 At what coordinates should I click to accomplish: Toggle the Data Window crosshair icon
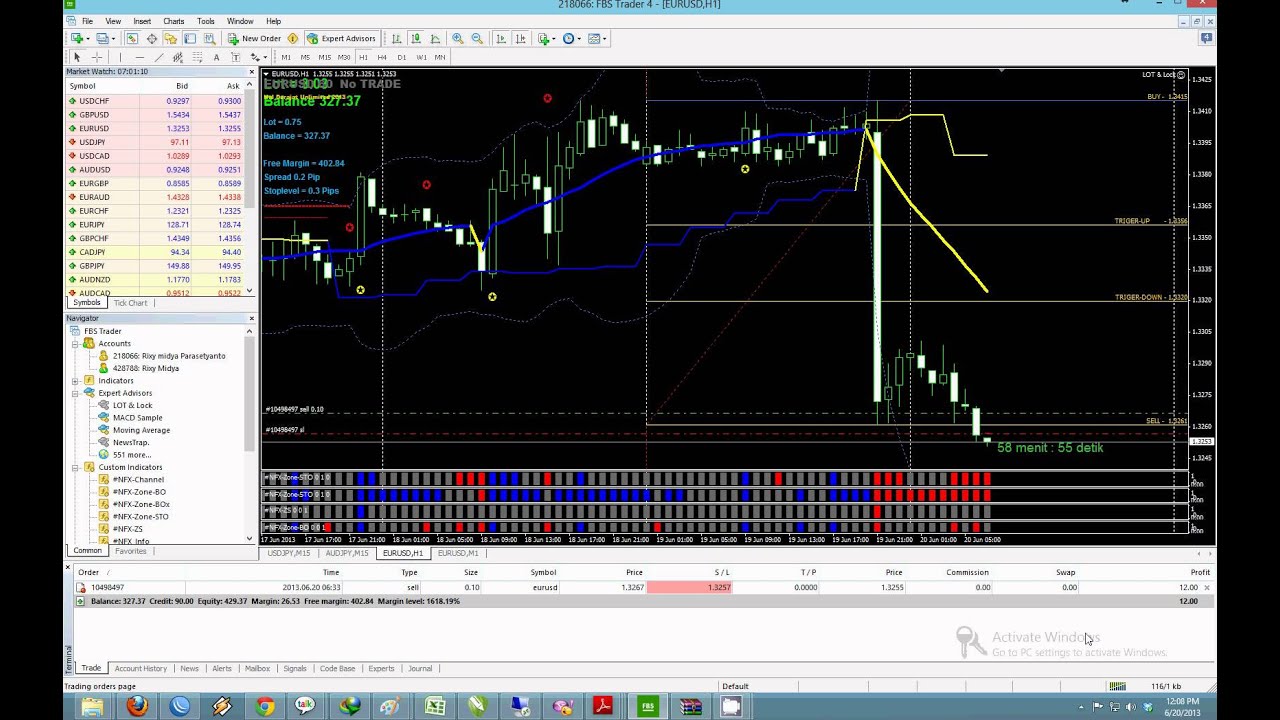point(151,38)
